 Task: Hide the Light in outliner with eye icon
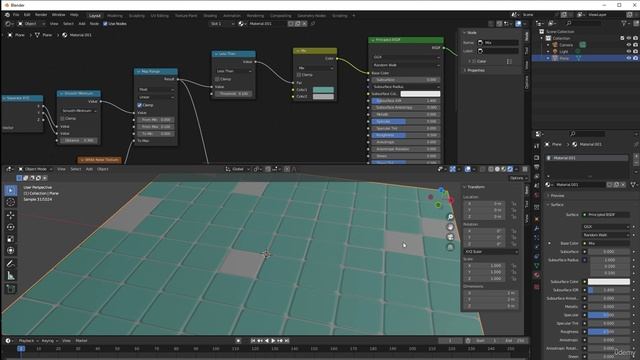(629, 51)
